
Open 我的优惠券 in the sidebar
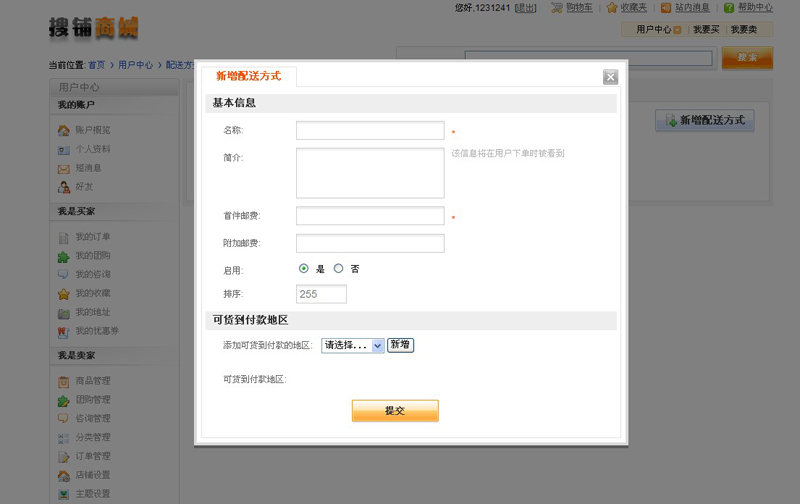97,331
